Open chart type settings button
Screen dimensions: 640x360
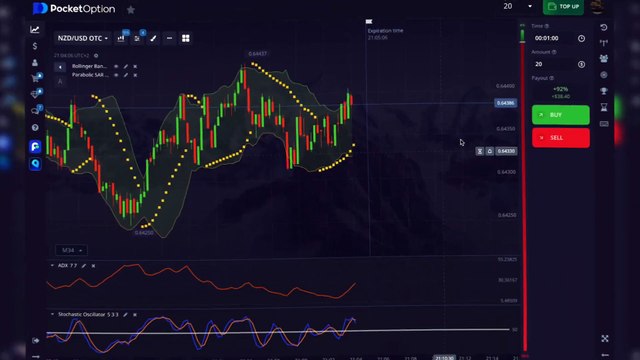pos(121,38)
